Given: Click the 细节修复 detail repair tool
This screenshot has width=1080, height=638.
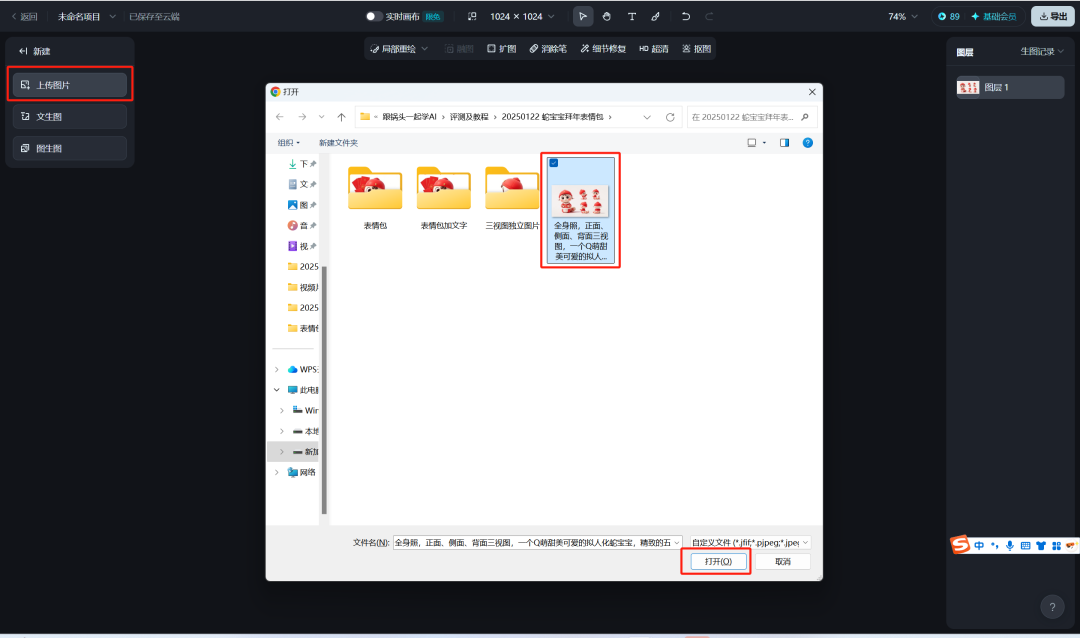Looking at the screenshot, I should pos(603,48).
